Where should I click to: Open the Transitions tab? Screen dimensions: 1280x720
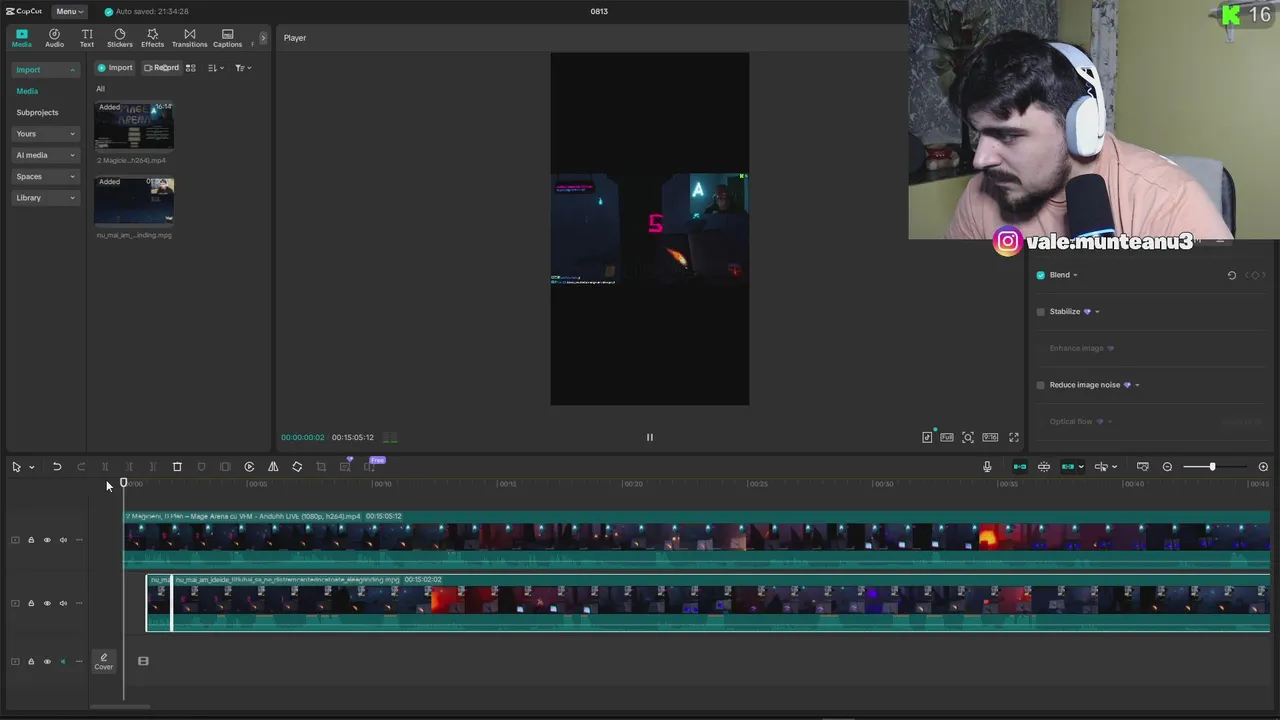[189, 38]
